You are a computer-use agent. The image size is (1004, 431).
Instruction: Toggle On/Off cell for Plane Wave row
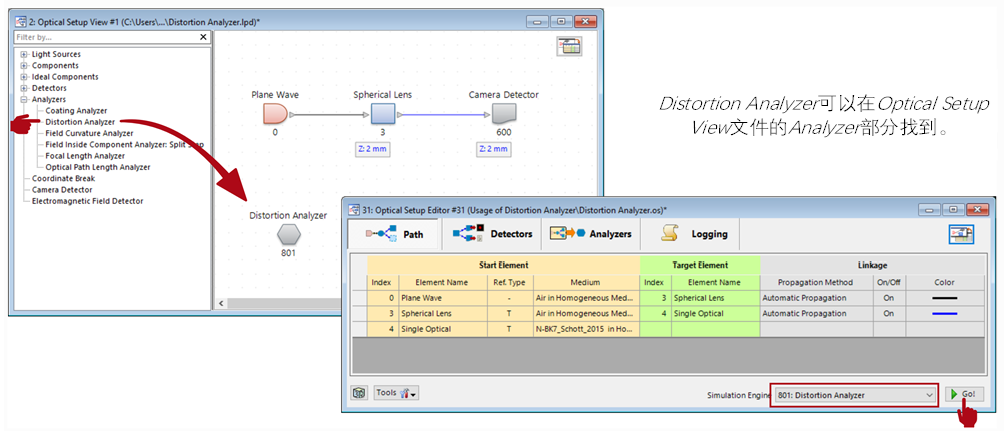point(889,298)
